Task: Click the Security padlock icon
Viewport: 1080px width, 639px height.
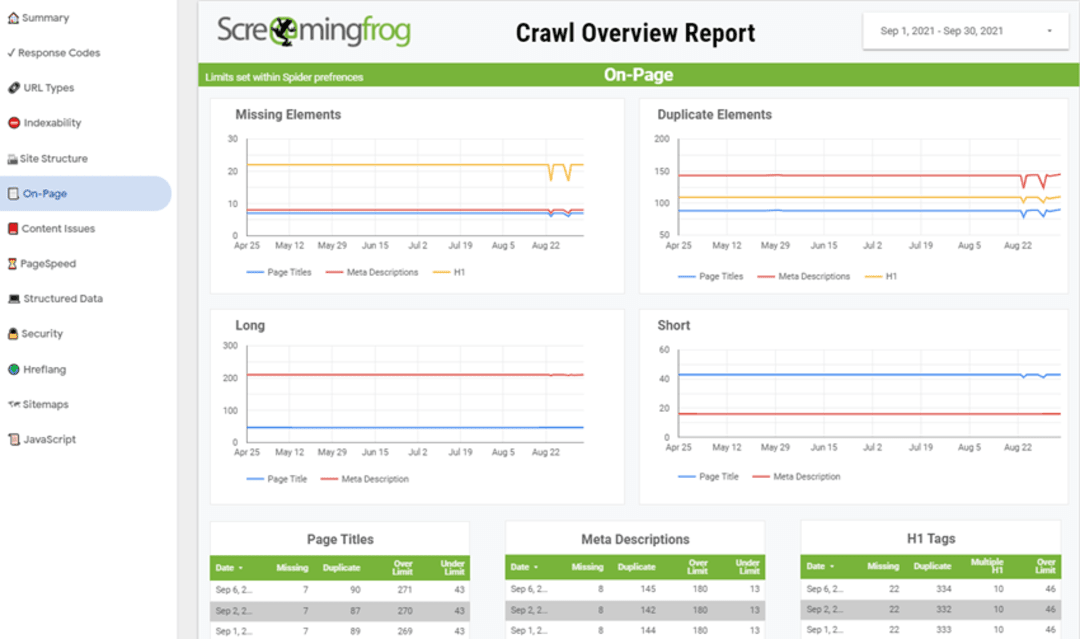Action: pos(11,333)
